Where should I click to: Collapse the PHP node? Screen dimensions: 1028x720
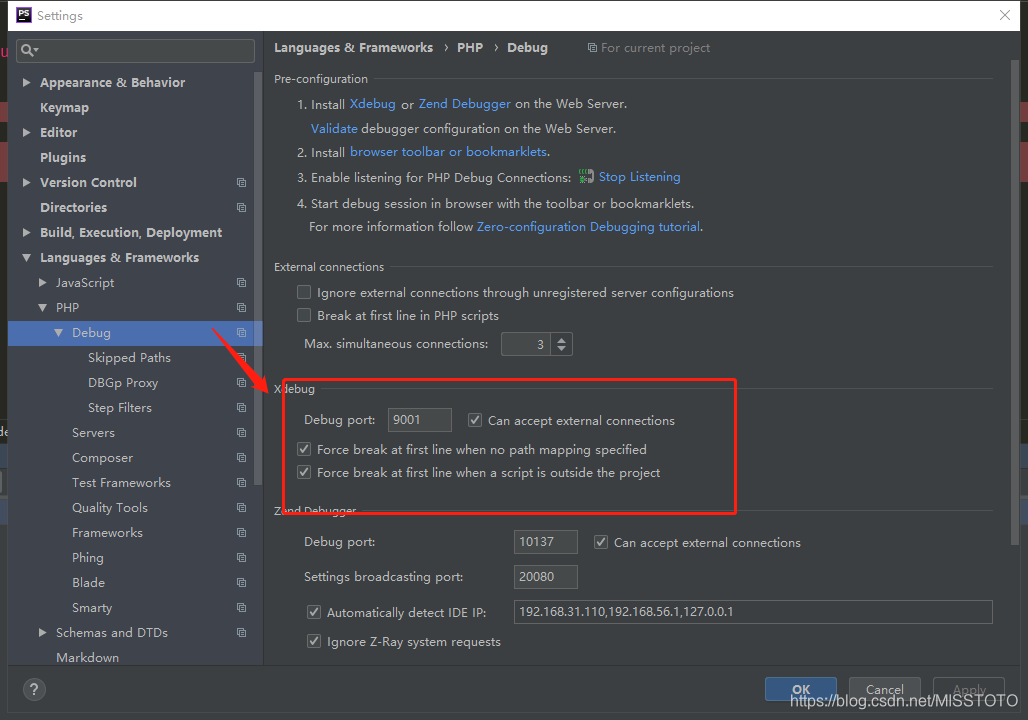click(43, 308)
